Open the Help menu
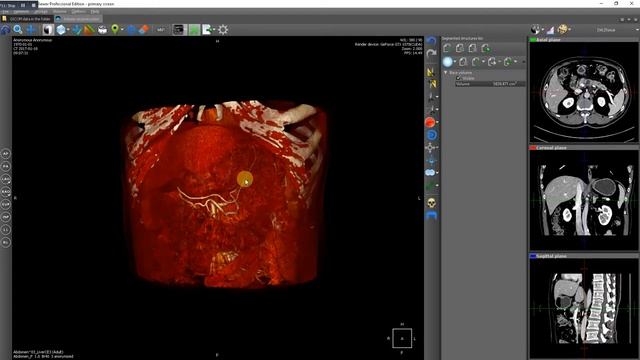Image resolution: width=640 pixels, height=360 pixels. (x=95, y=12)
